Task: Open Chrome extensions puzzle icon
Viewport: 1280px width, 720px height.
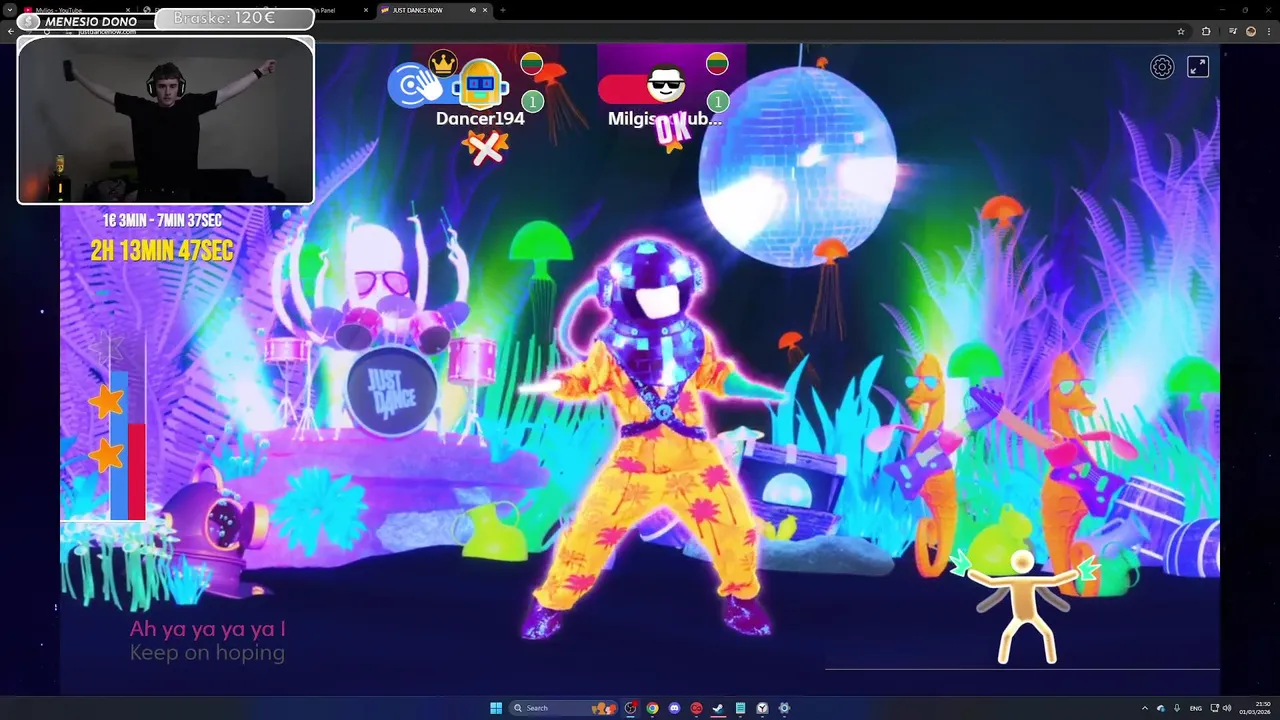Action: click(1206, 31)
